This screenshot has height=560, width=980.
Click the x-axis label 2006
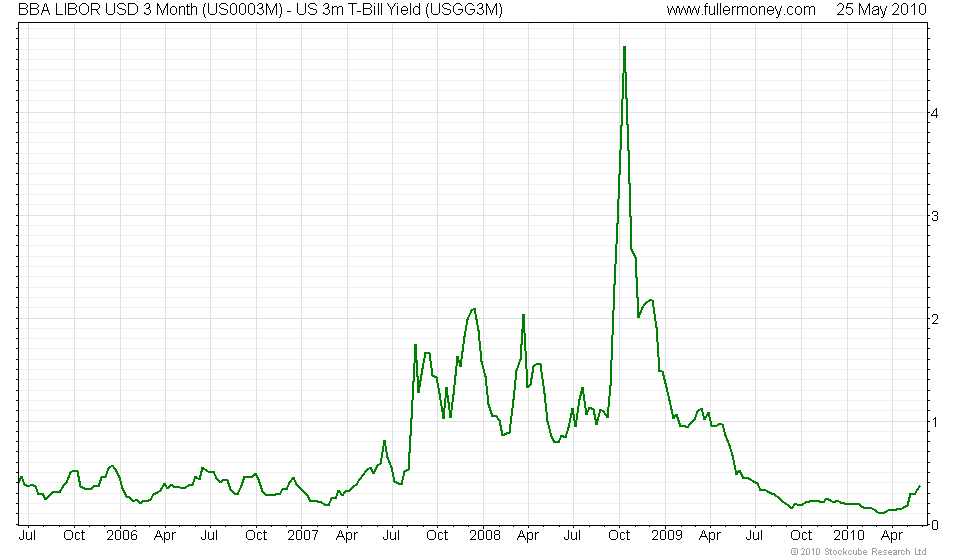point(121,536)
